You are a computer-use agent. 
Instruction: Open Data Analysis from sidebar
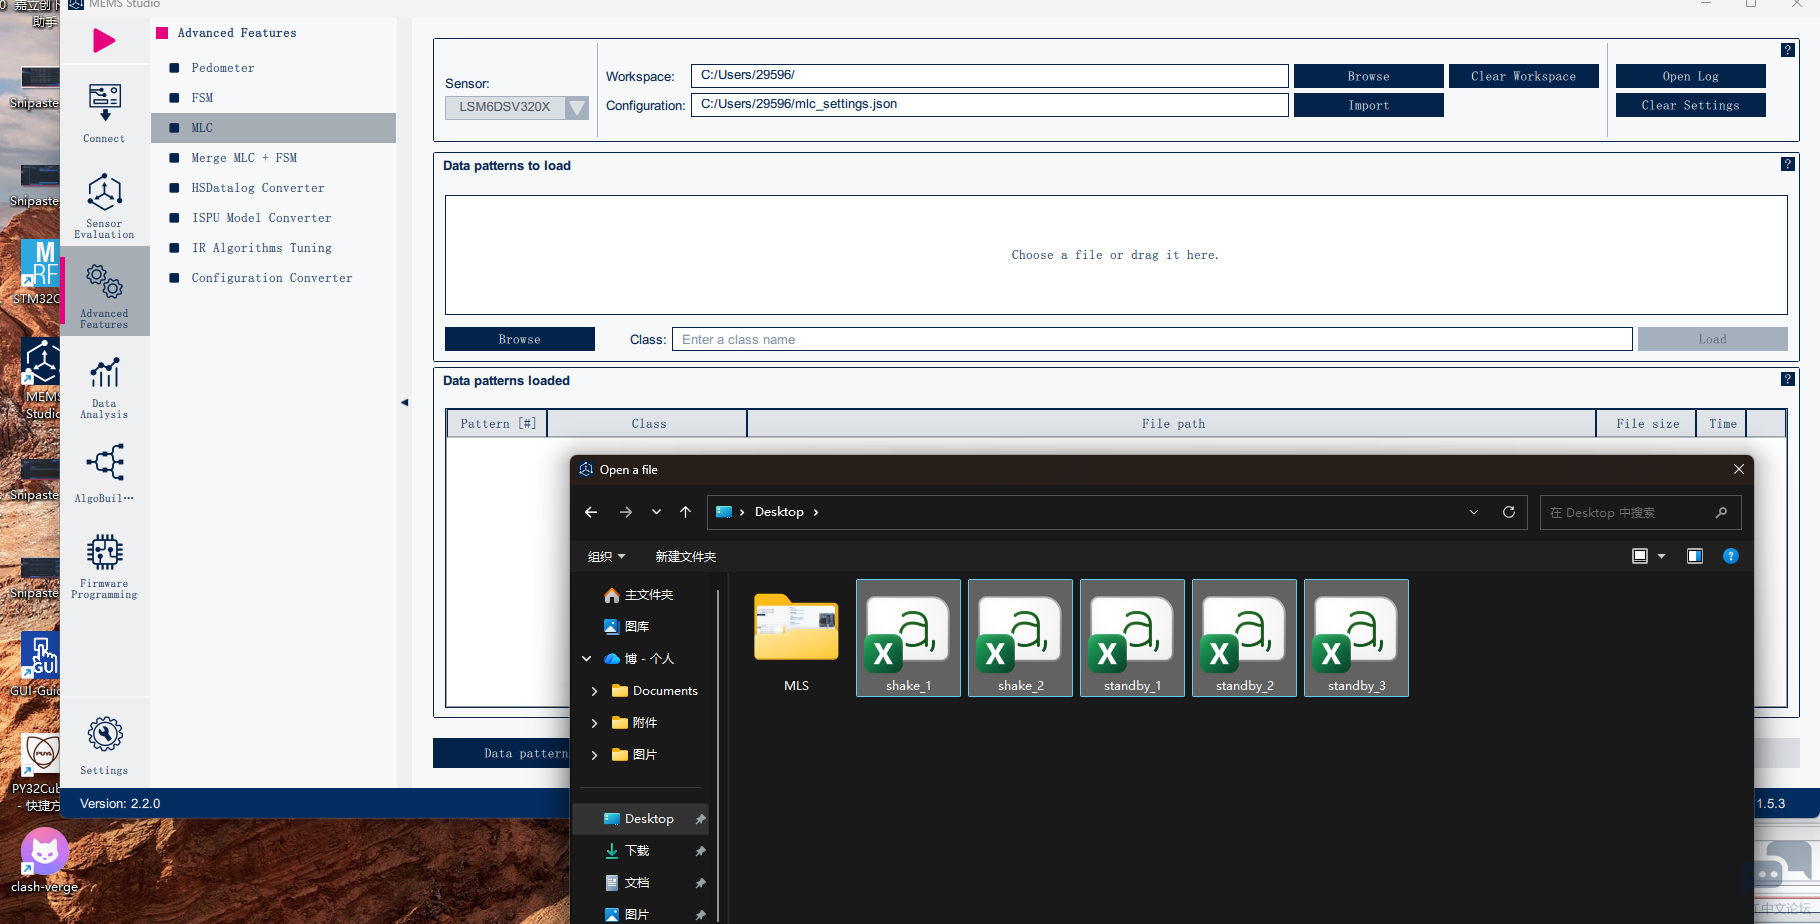tap(104, 387)
